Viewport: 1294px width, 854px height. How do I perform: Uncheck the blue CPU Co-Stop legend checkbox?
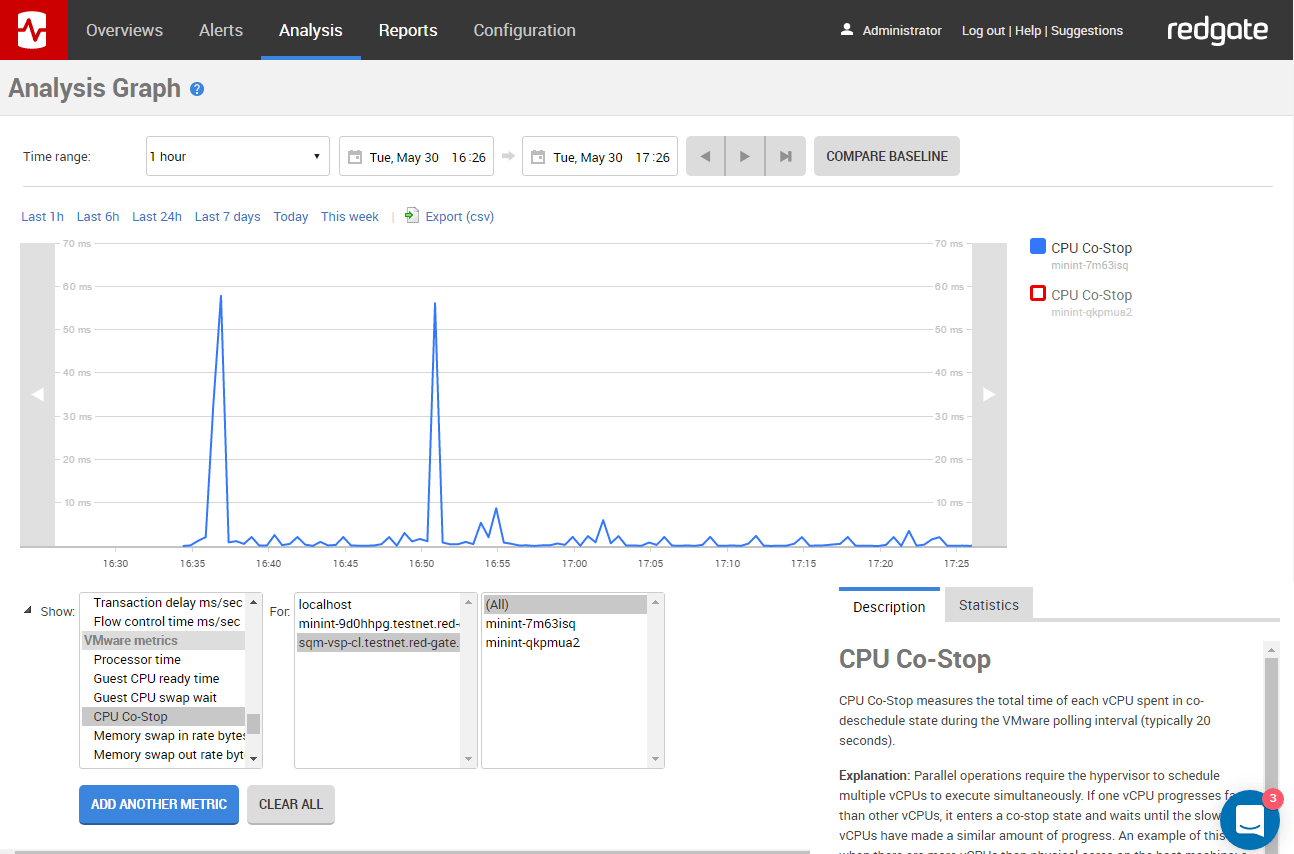(x=1037, y=246)
